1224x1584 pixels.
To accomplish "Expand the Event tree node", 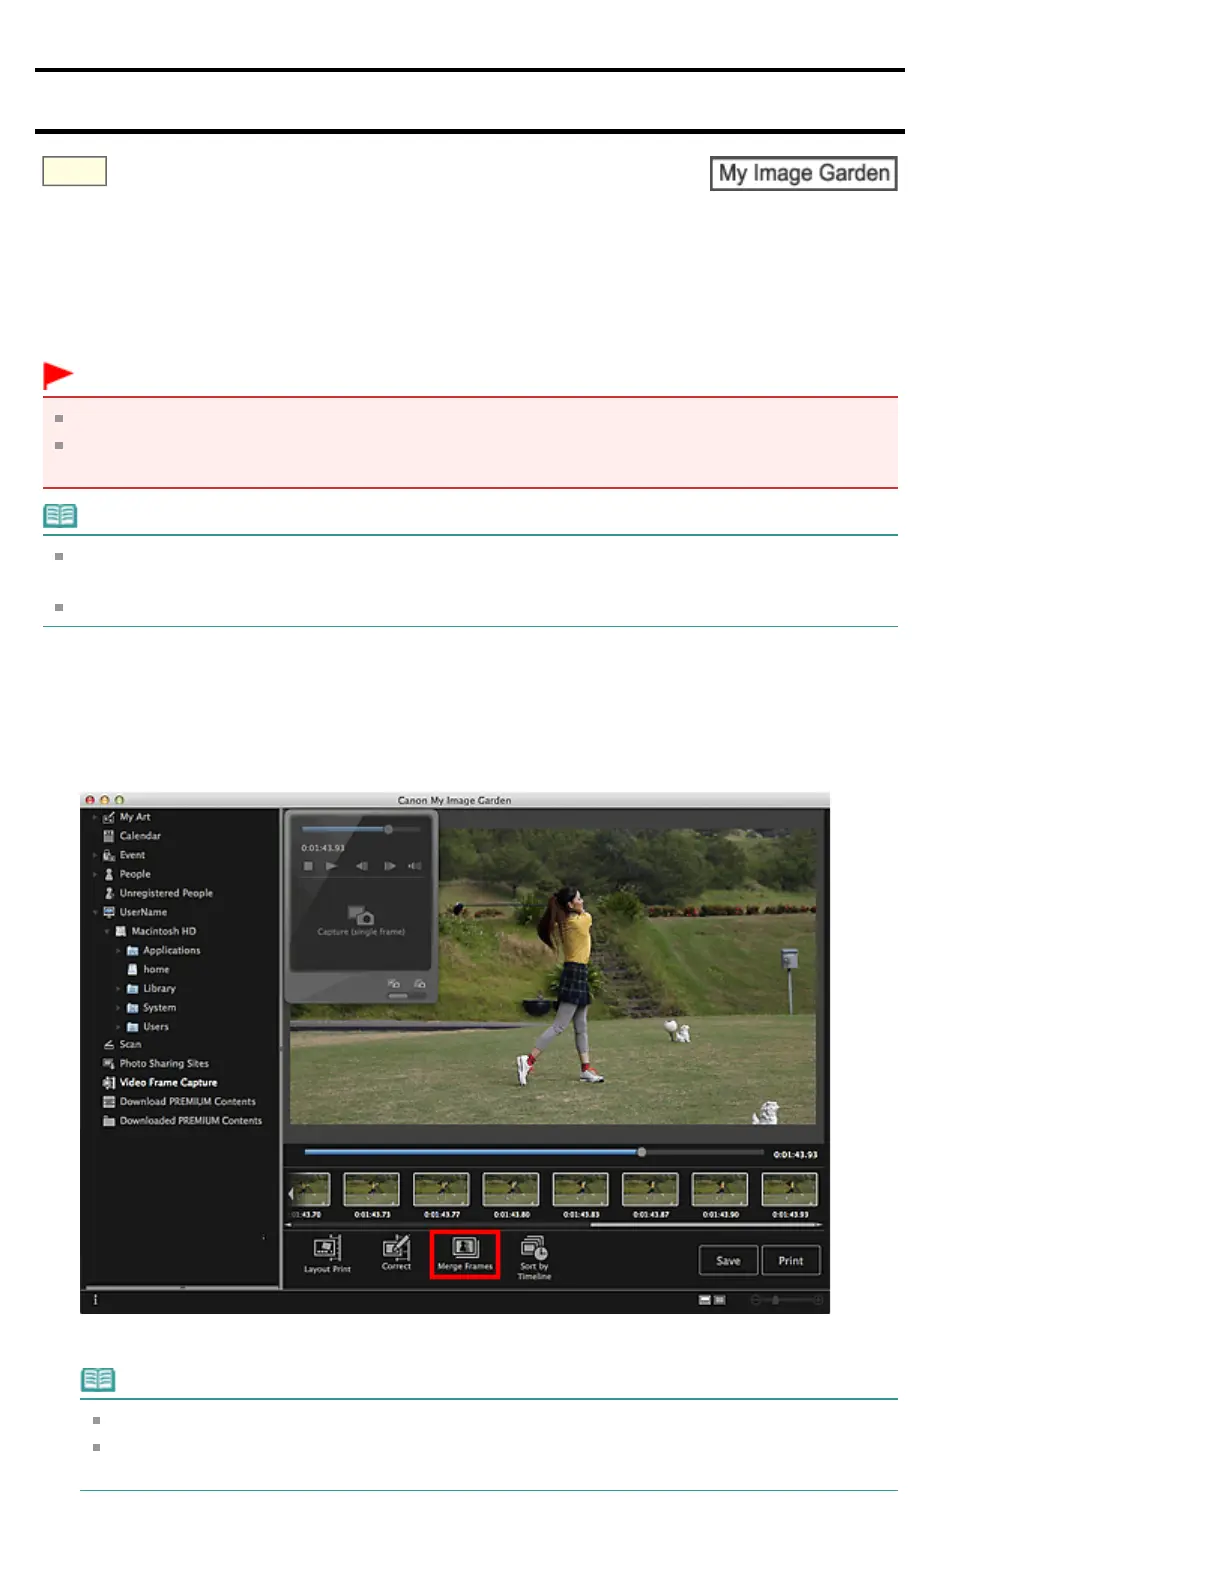I will click(x=95, y=855).
